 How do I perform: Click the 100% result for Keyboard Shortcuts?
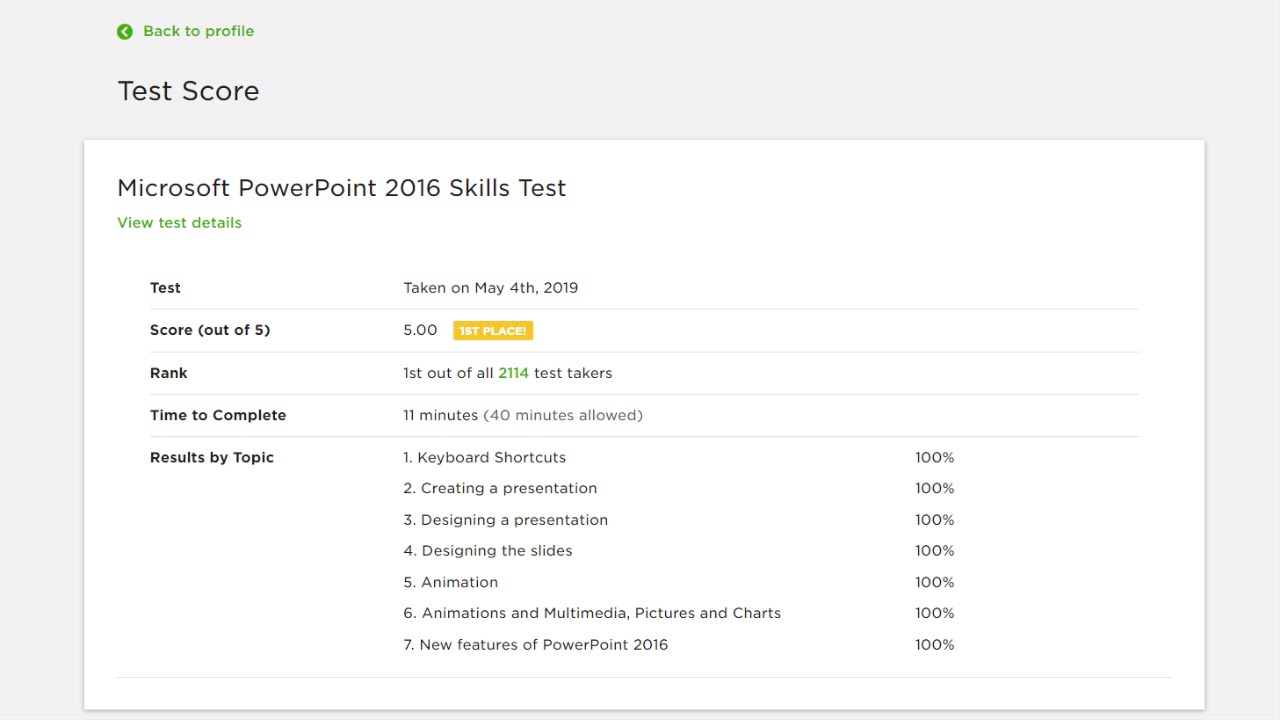pyautogui.click(x=934, y=457)
